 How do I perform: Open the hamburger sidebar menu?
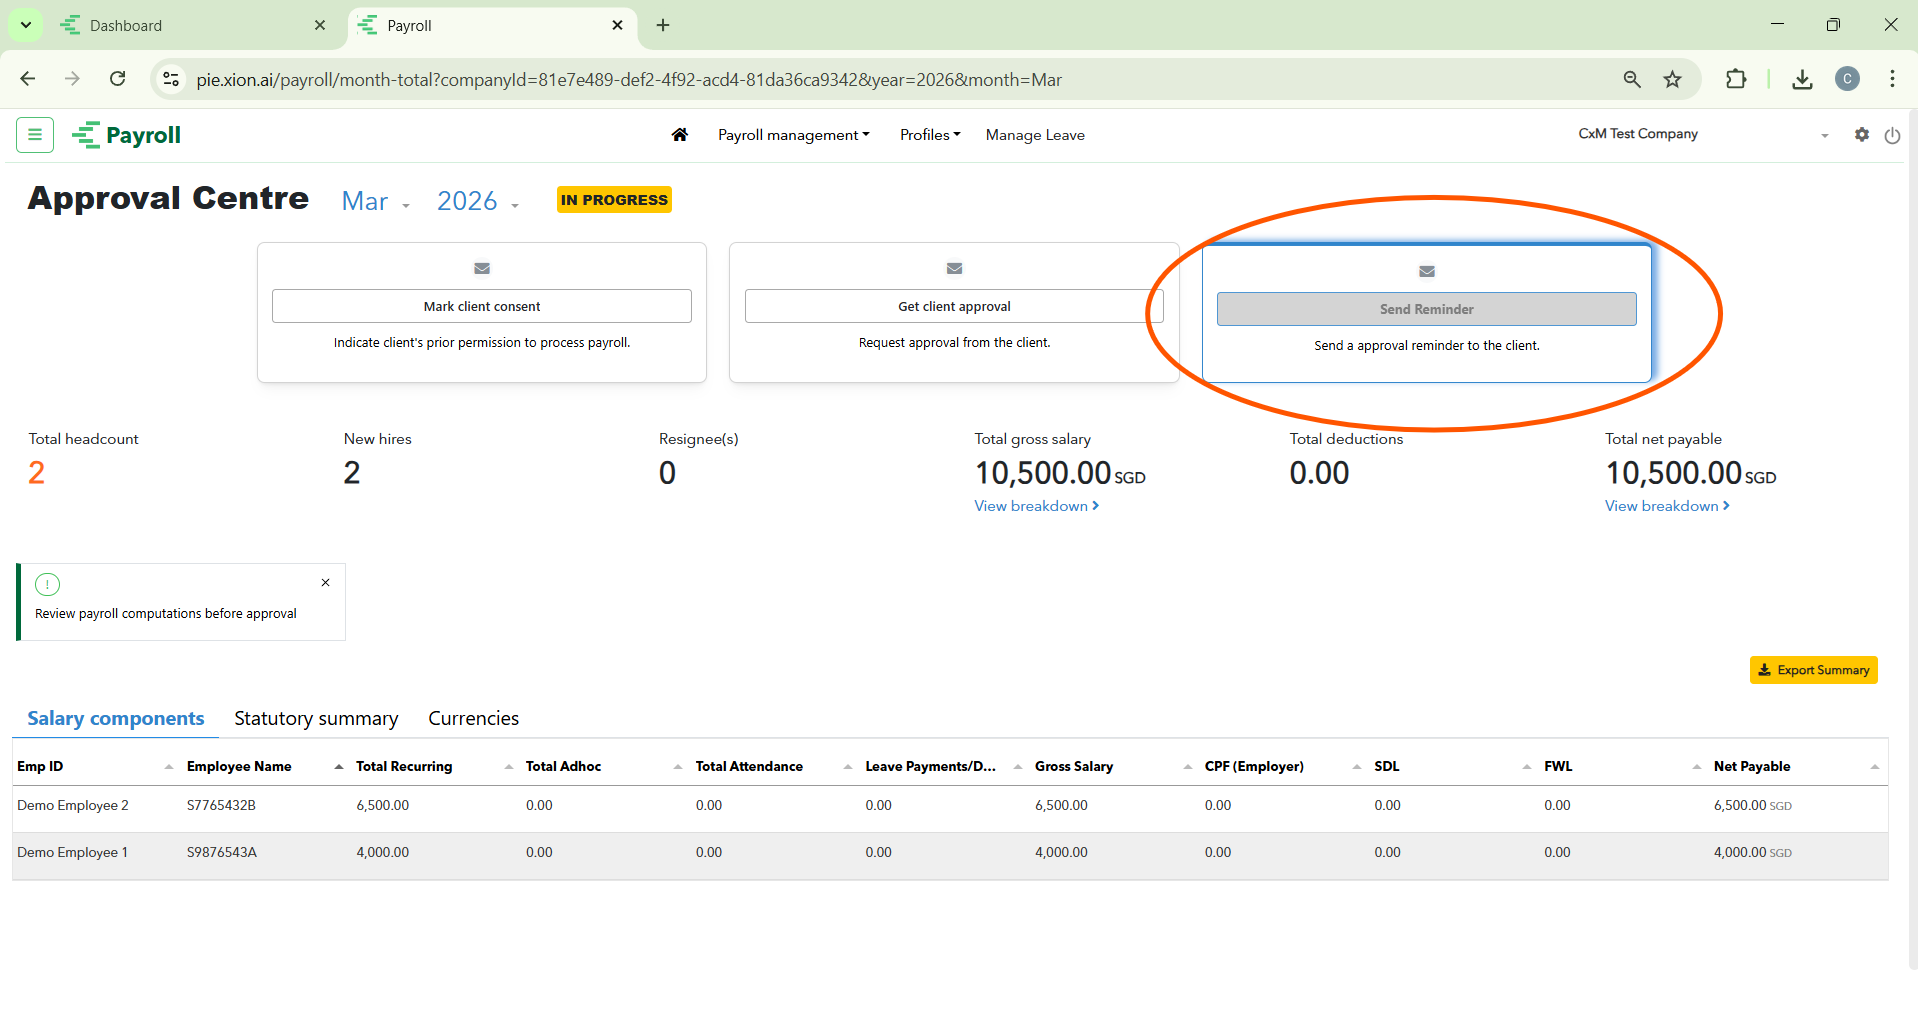(x=35, y=134)
